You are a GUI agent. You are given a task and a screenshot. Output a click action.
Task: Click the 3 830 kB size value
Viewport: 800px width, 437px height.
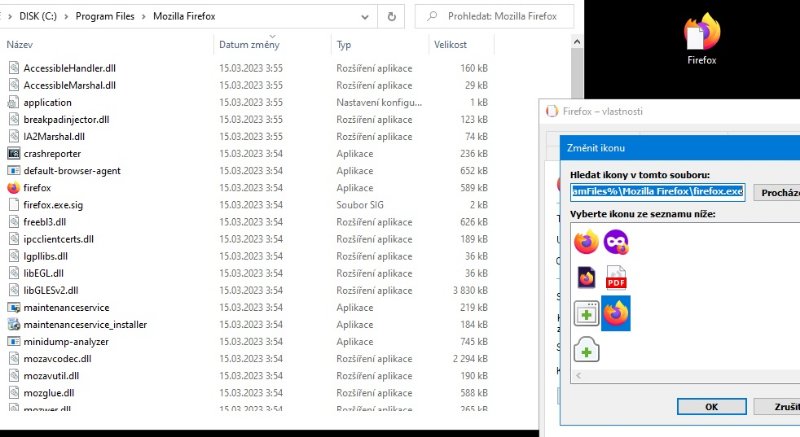click(470, 290)
